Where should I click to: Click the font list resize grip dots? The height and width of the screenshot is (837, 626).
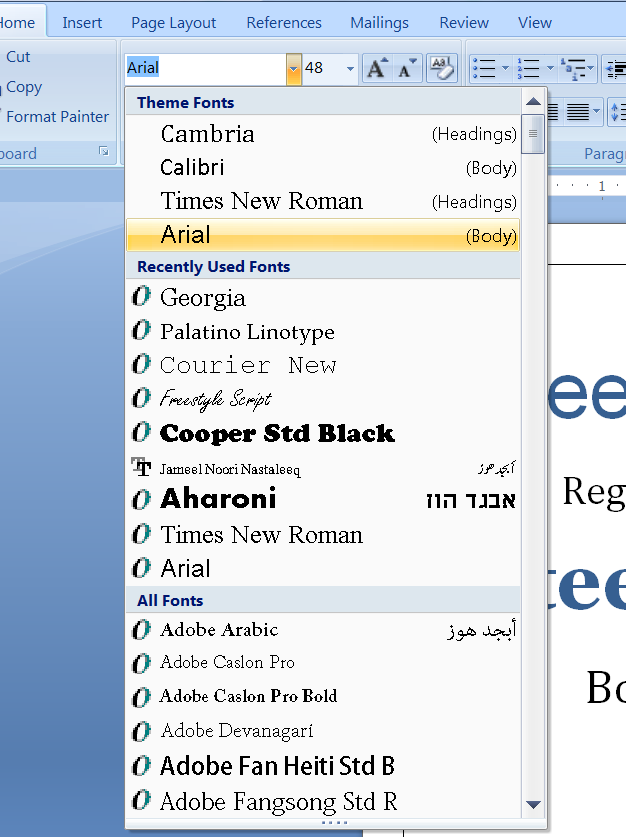coord(335,823)
